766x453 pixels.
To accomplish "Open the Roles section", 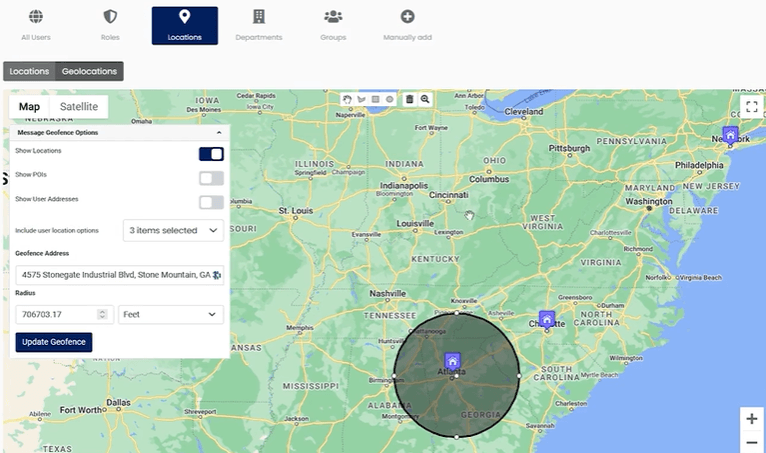I will coord(110,25).
